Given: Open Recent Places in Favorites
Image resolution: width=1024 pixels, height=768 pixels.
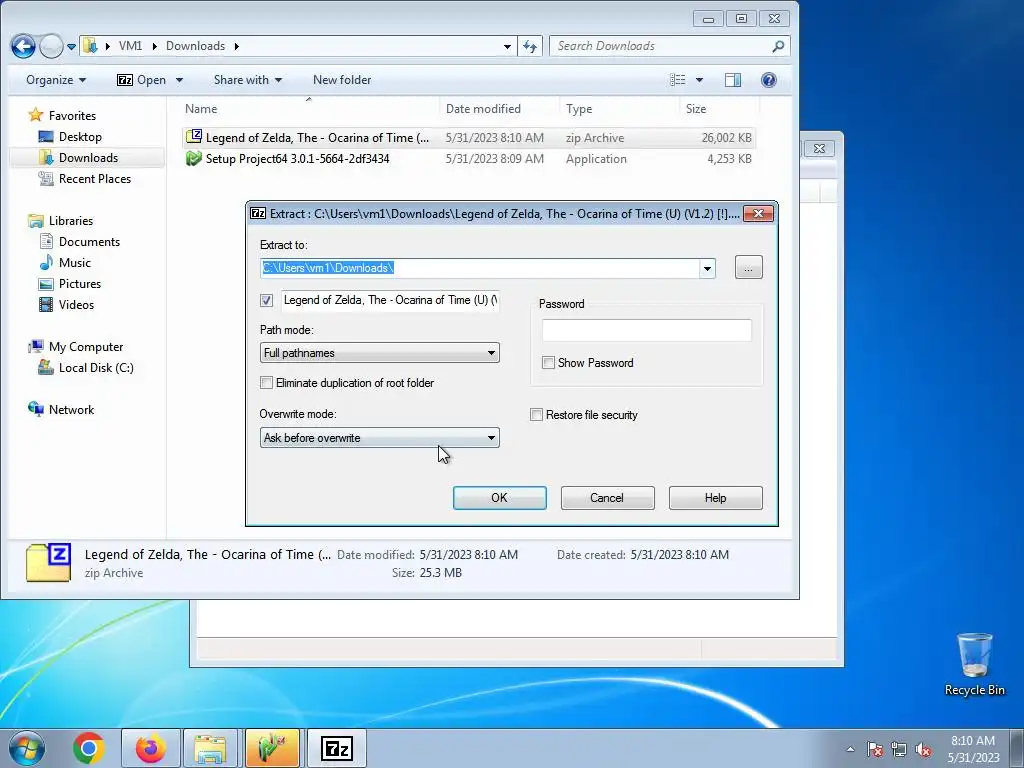Looking at the screenshot, I should pos(94,178).
